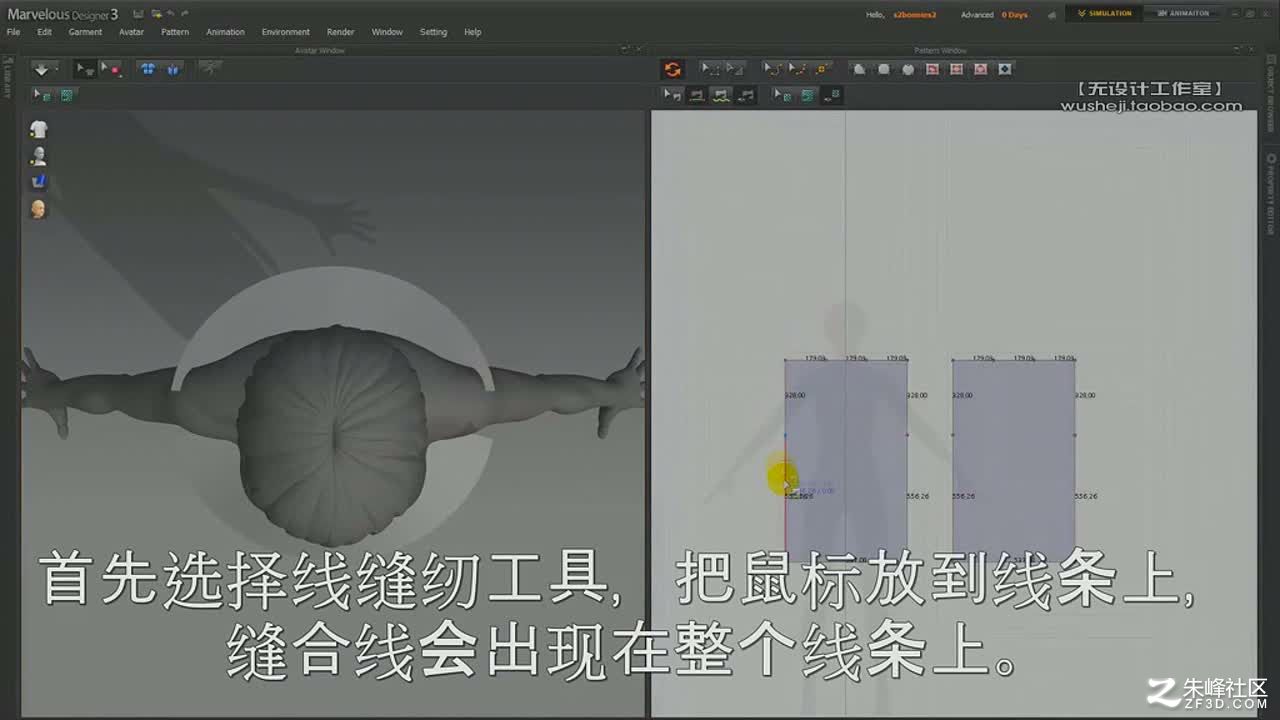Viewport: 1280px width, 720px height.
Task: Select the Internal Polygon/Line tool
Action: pyautogui.click(x=932, y=69)
